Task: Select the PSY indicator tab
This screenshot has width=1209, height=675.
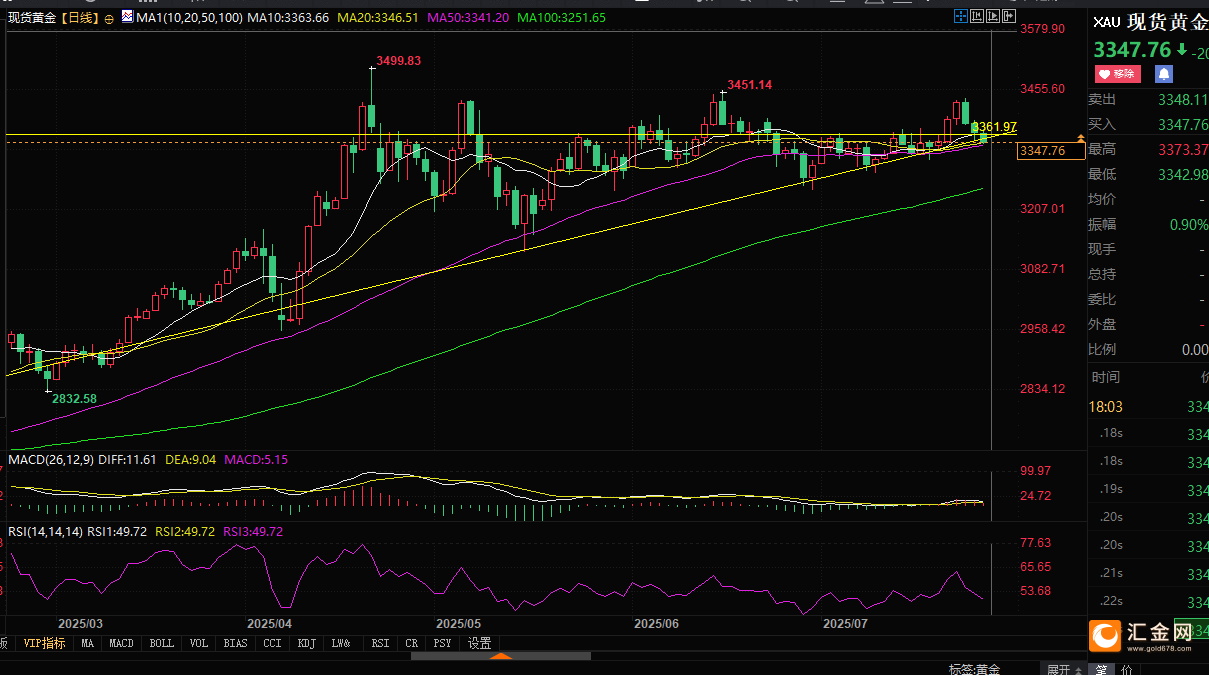Action: pyautogui.click(x=442, y=643)
